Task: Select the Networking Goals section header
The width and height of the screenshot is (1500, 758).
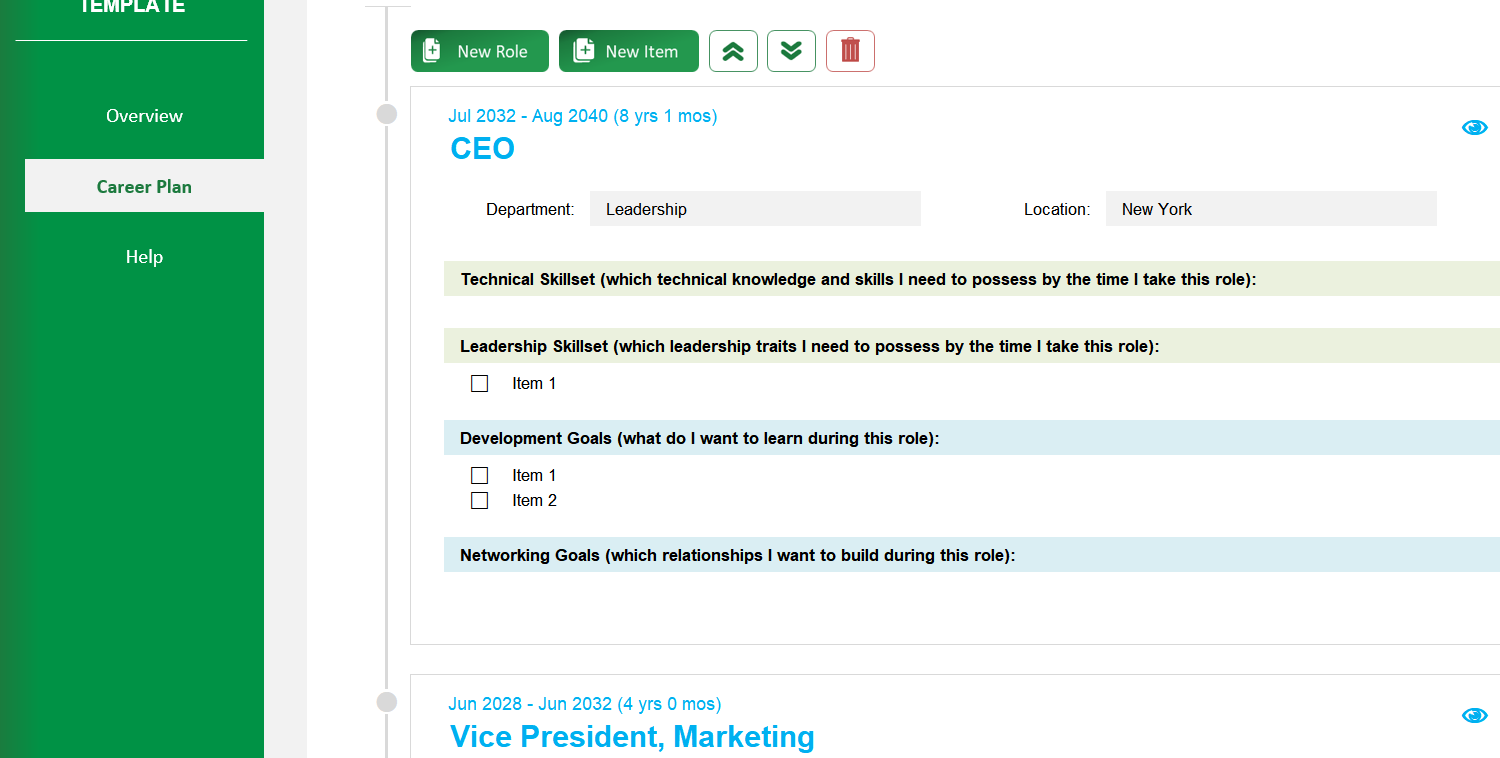Action: coord(737,555)
